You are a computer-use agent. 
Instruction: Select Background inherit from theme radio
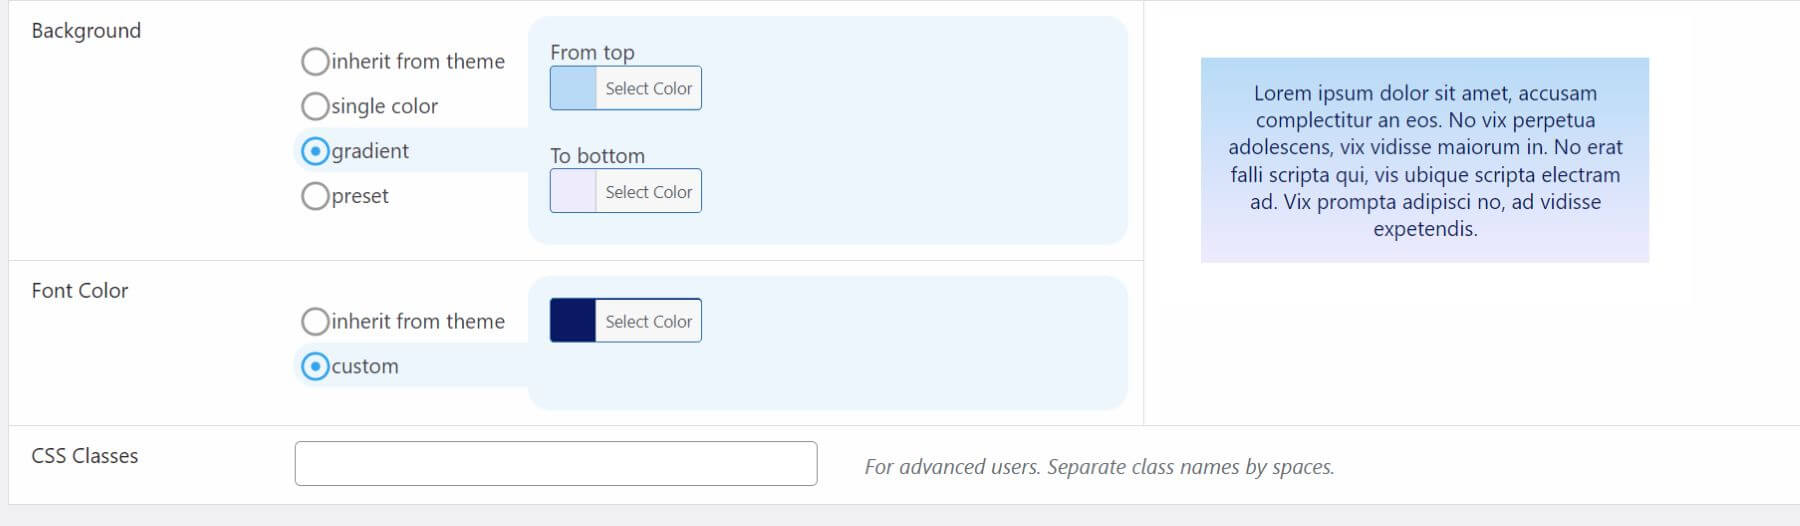point(315,62)
